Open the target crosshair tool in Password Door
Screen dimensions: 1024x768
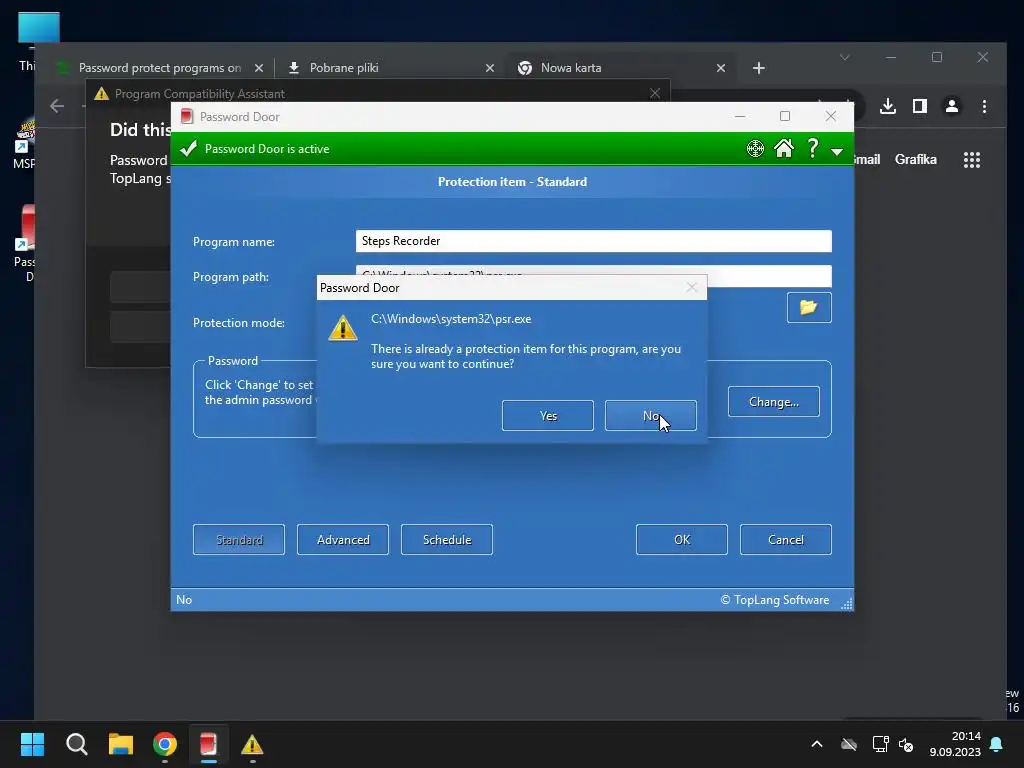(755, 149)
